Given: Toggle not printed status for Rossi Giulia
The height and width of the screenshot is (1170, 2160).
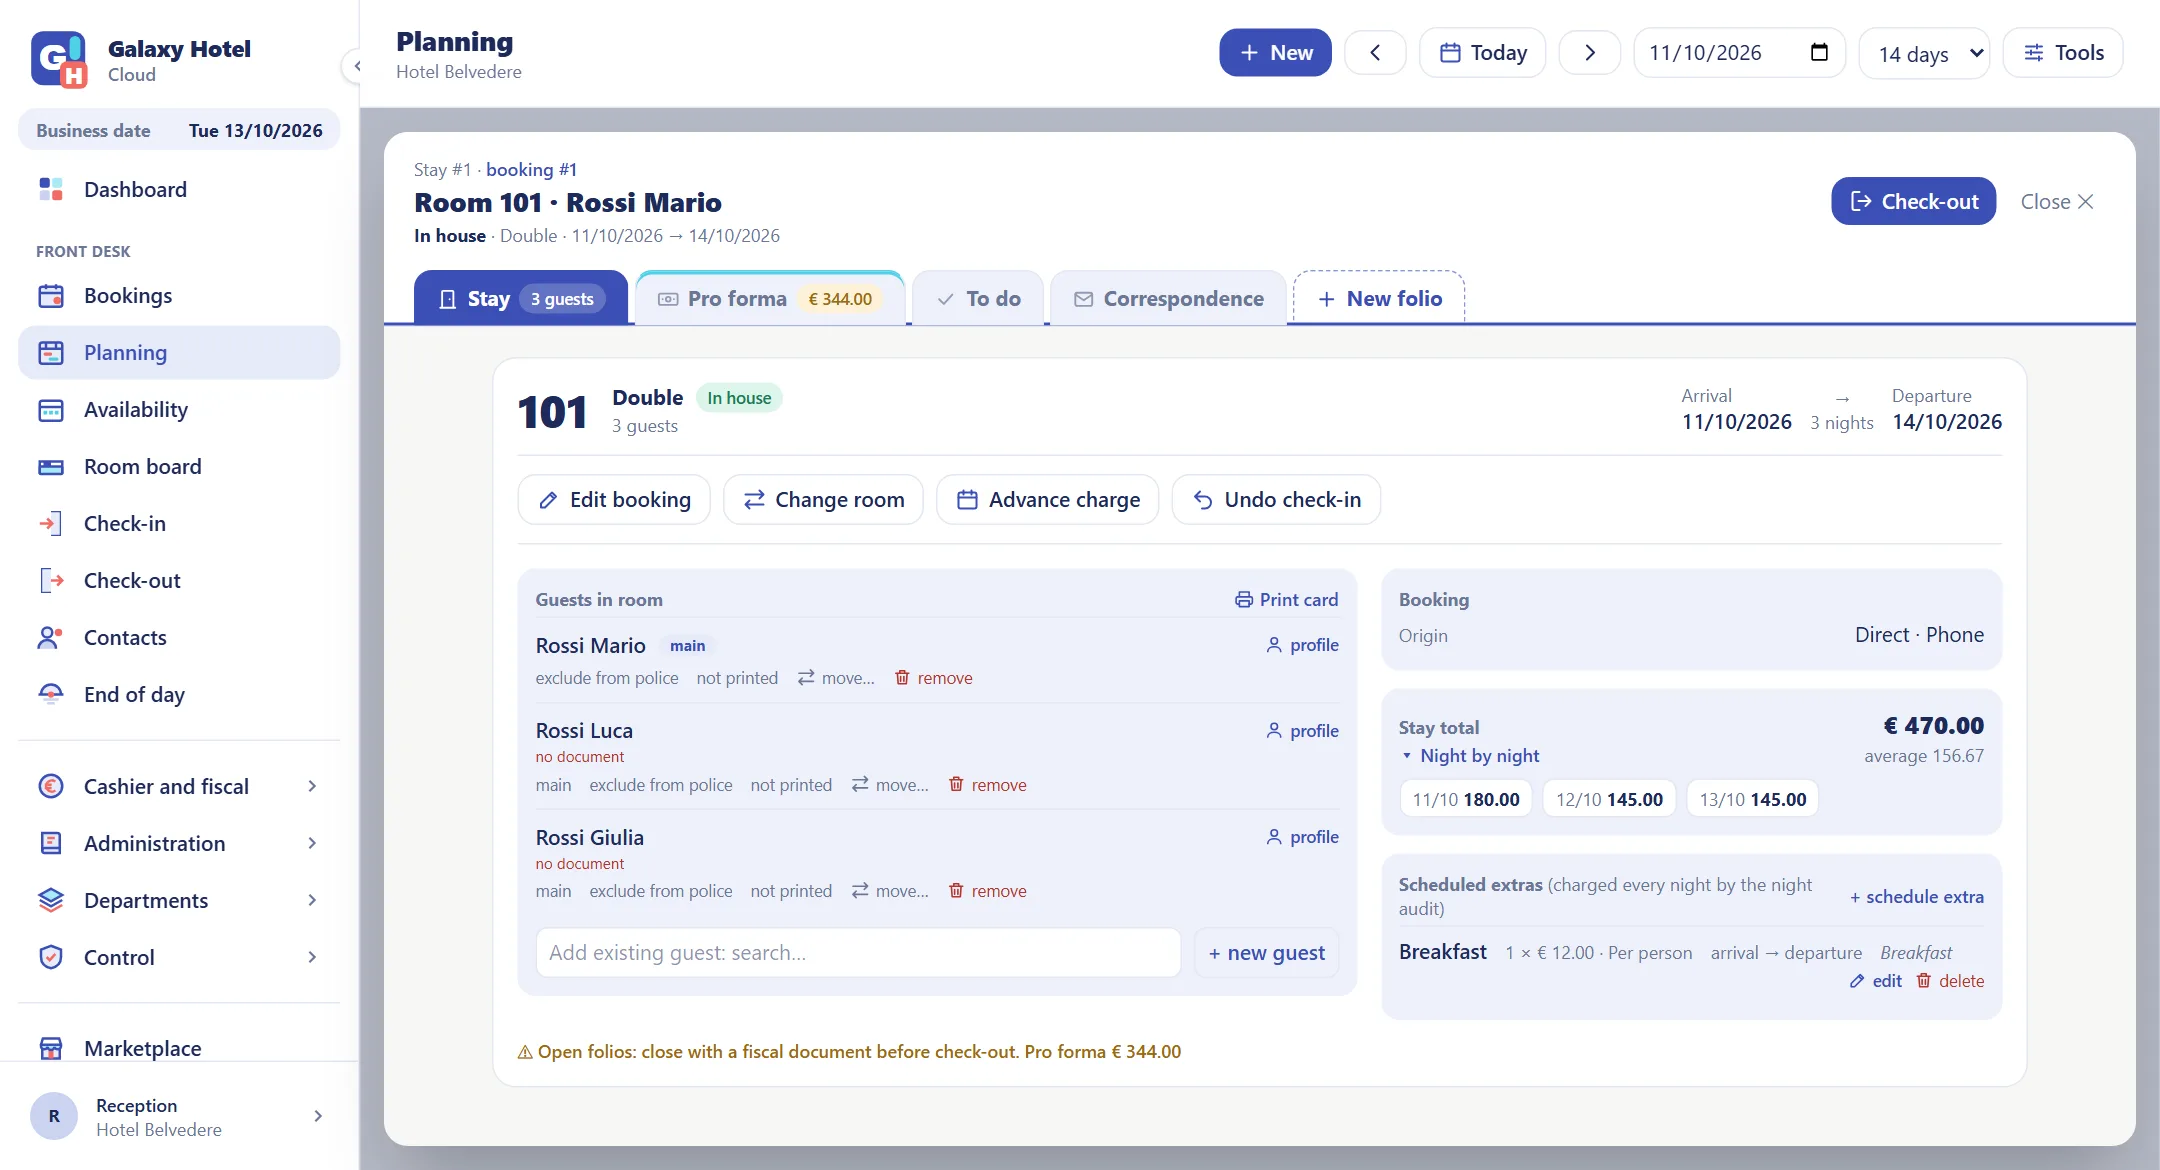Looking at the screenshot, I should click(791, 891).
